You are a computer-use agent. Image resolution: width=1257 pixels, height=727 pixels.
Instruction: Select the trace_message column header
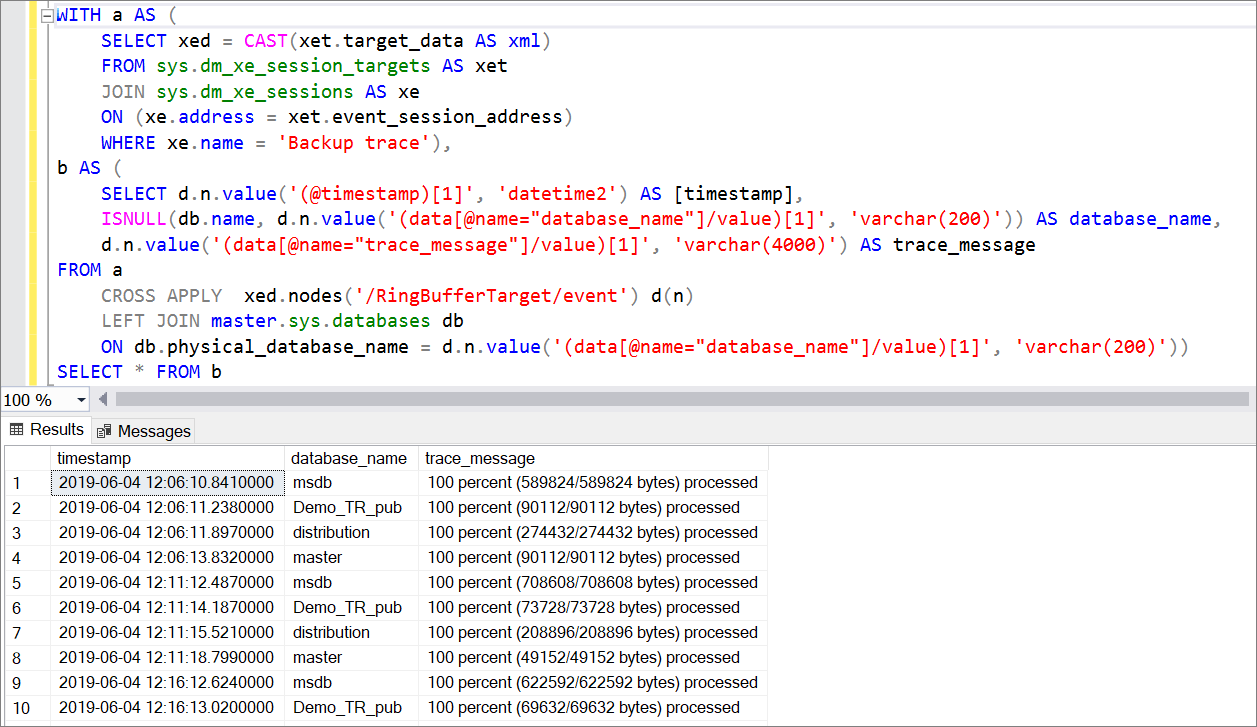pyautogui.click(x=593, y=458)
